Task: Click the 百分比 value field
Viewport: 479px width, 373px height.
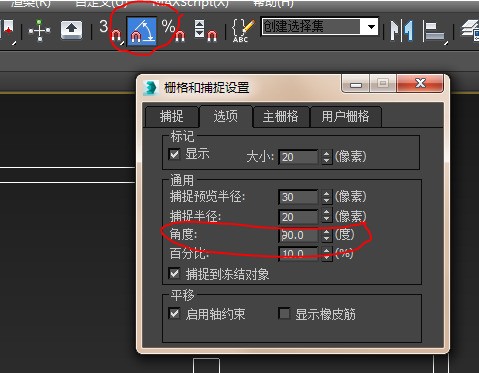Action: pos(299,253)
